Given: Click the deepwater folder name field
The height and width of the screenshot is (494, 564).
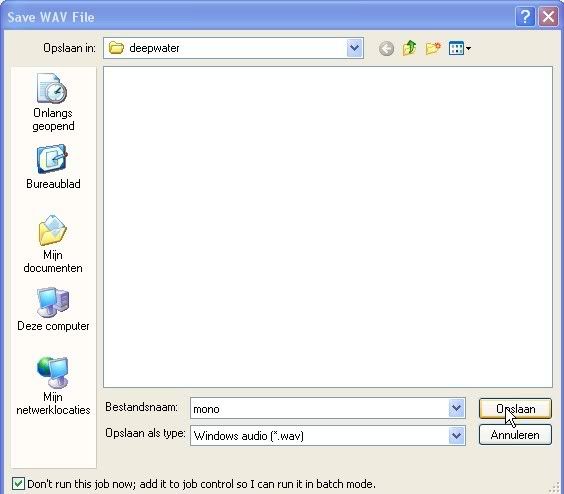Looking at the screenshot, I should click(225, 48).
